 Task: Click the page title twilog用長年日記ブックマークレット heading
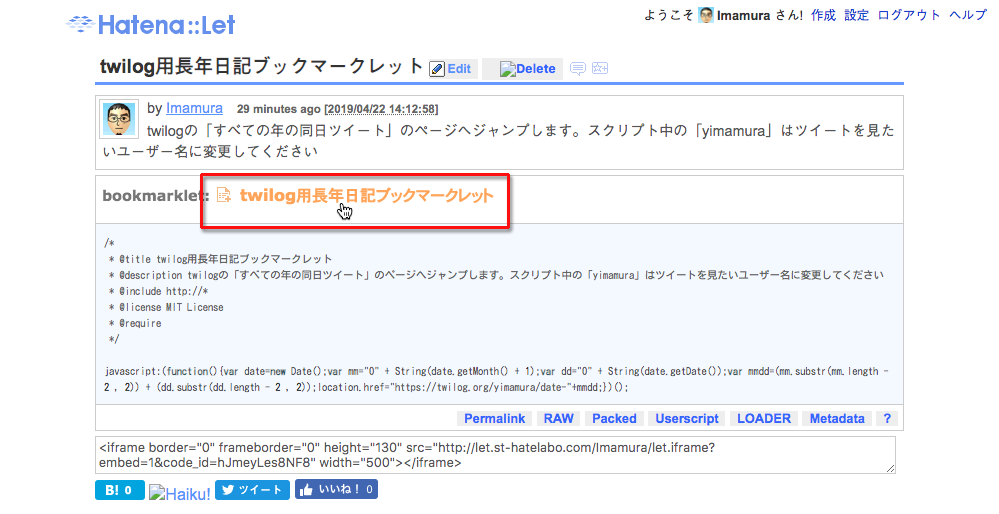[x=261, y=66]
